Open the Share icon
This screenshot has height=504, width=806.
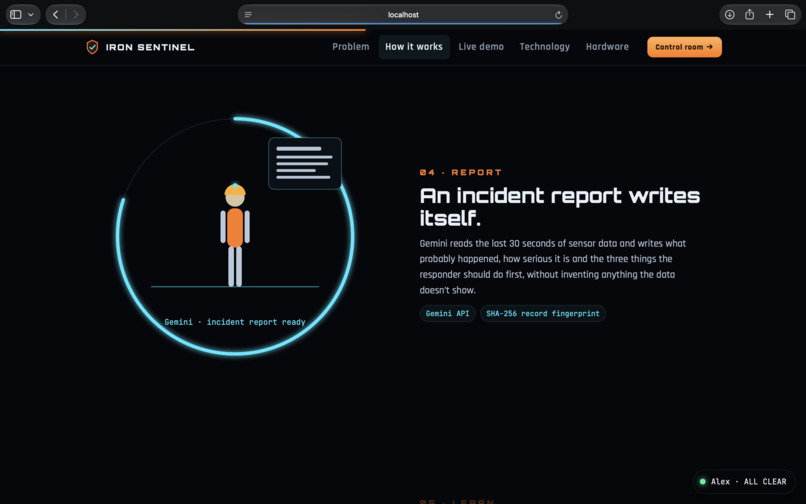749,14
